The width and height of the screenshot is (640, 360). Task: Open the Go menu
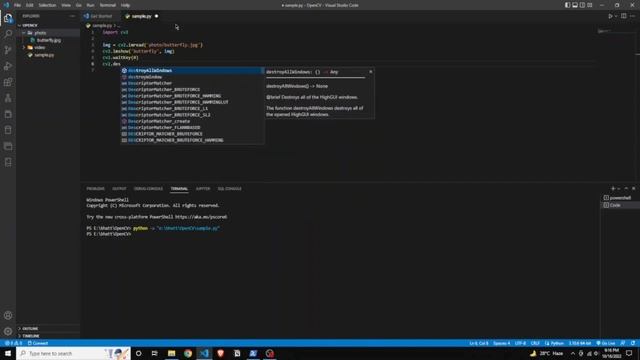point(79,5)
